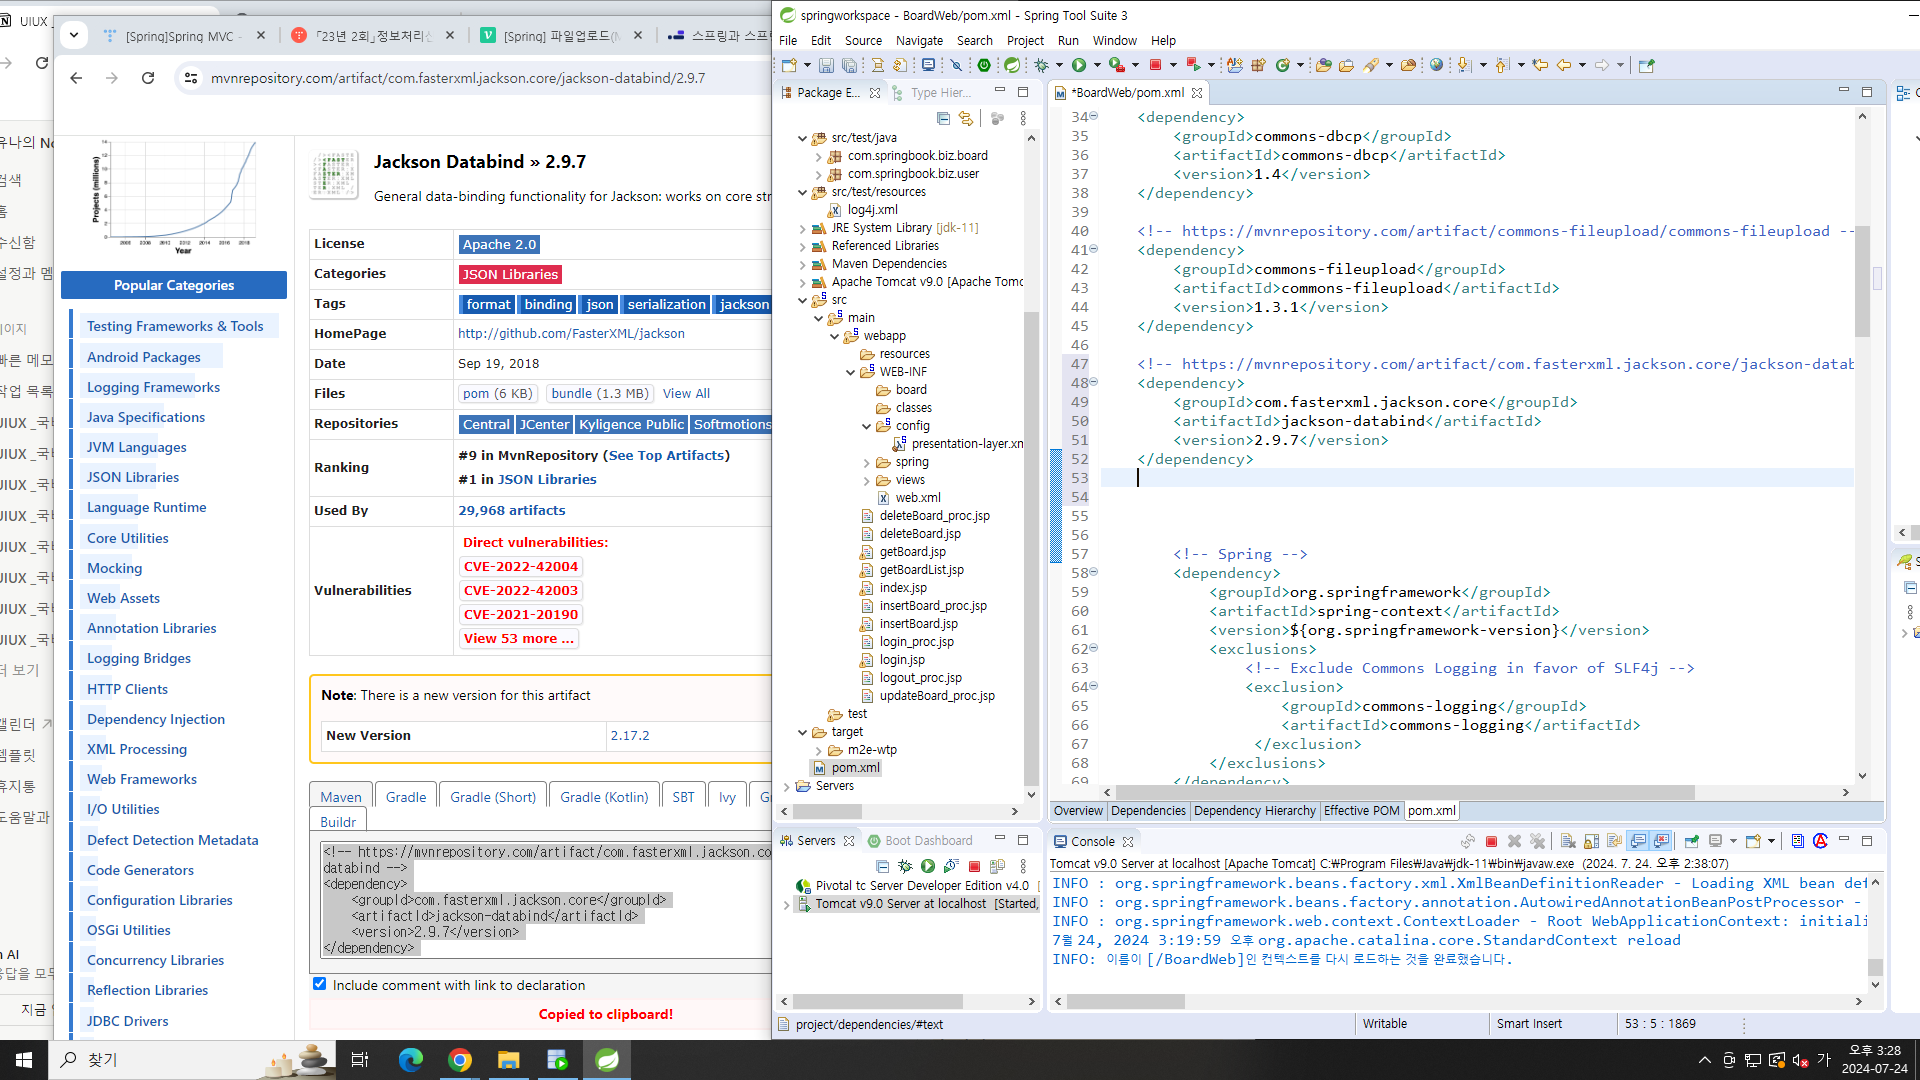The image size is (1920, 1080).
Task: Open the Project menu
Action: click(x=1024, y=41)
